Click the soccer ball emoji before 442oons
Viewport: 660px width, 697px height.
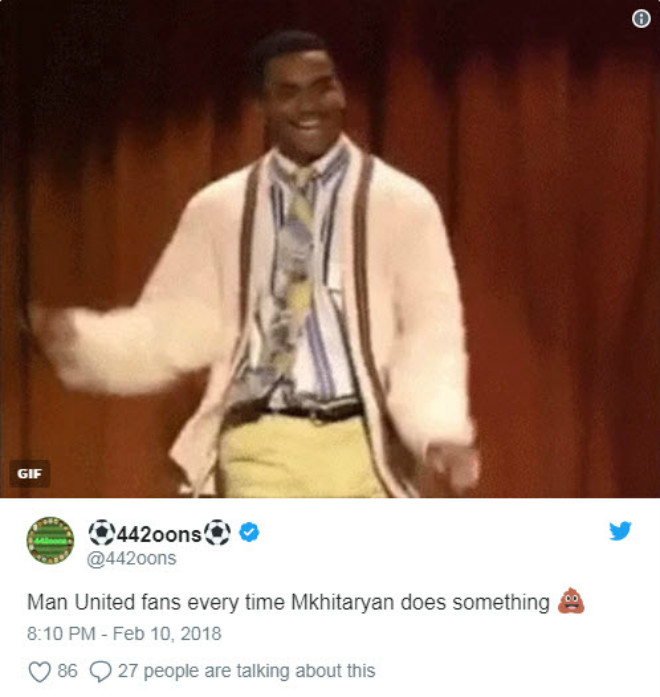click(x=102, y=533)
